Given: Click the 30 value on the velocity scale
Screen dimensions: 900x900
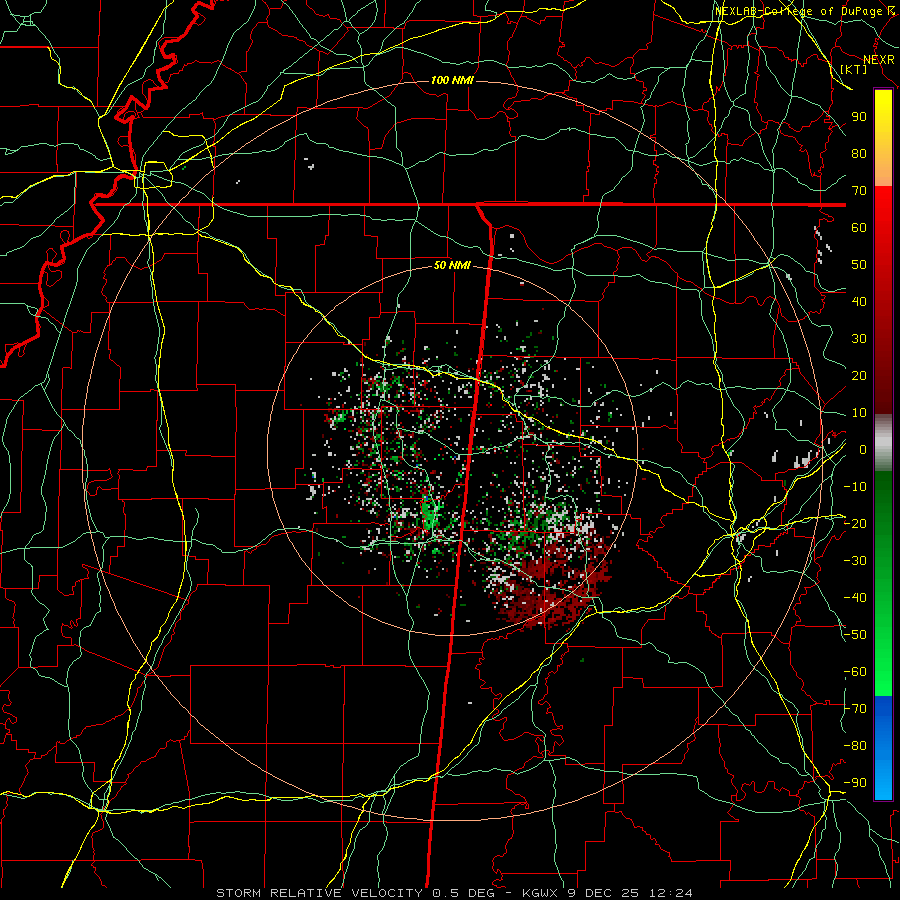Looking at the screenshot, I should pos(859,339).
